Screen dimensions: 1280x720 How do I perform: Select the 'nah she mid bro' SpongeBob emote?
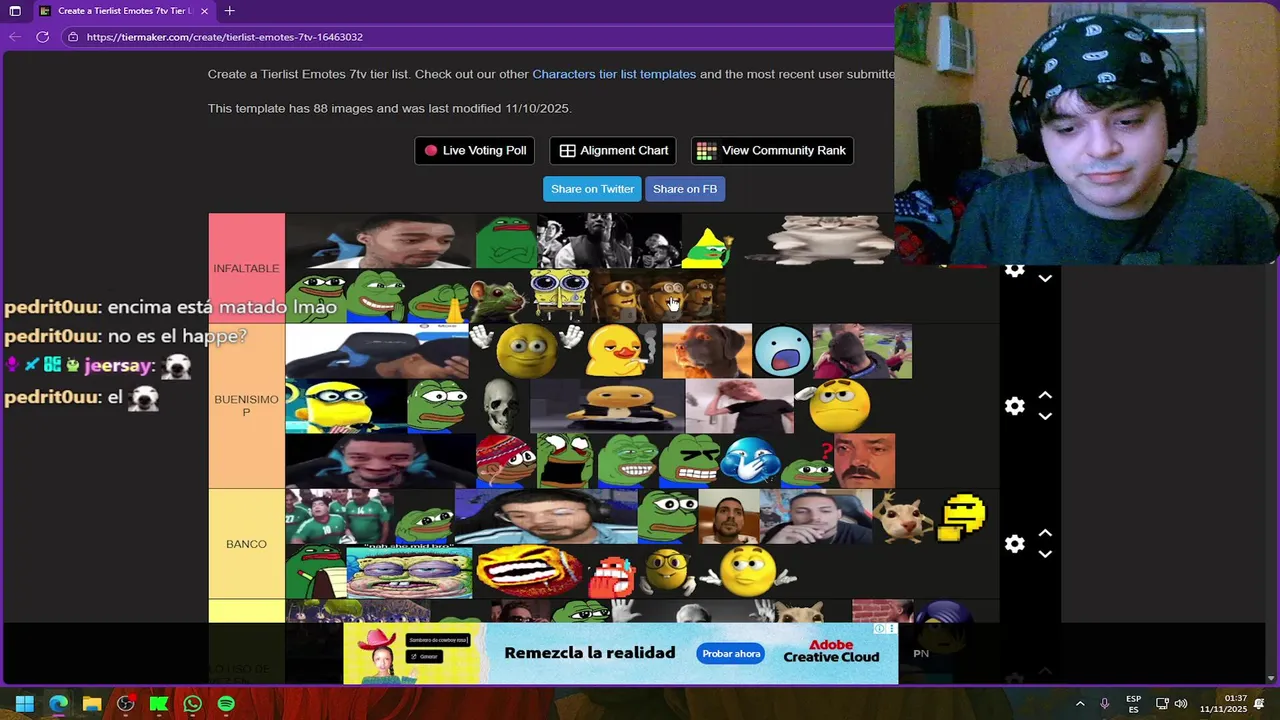tap(409, 571)
